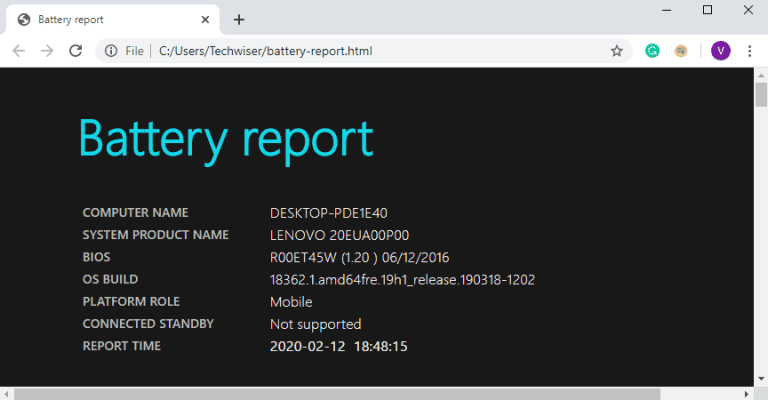Screen dimensions: 768x400
Task: Close the Battery report tab
Action: (205, 20)
